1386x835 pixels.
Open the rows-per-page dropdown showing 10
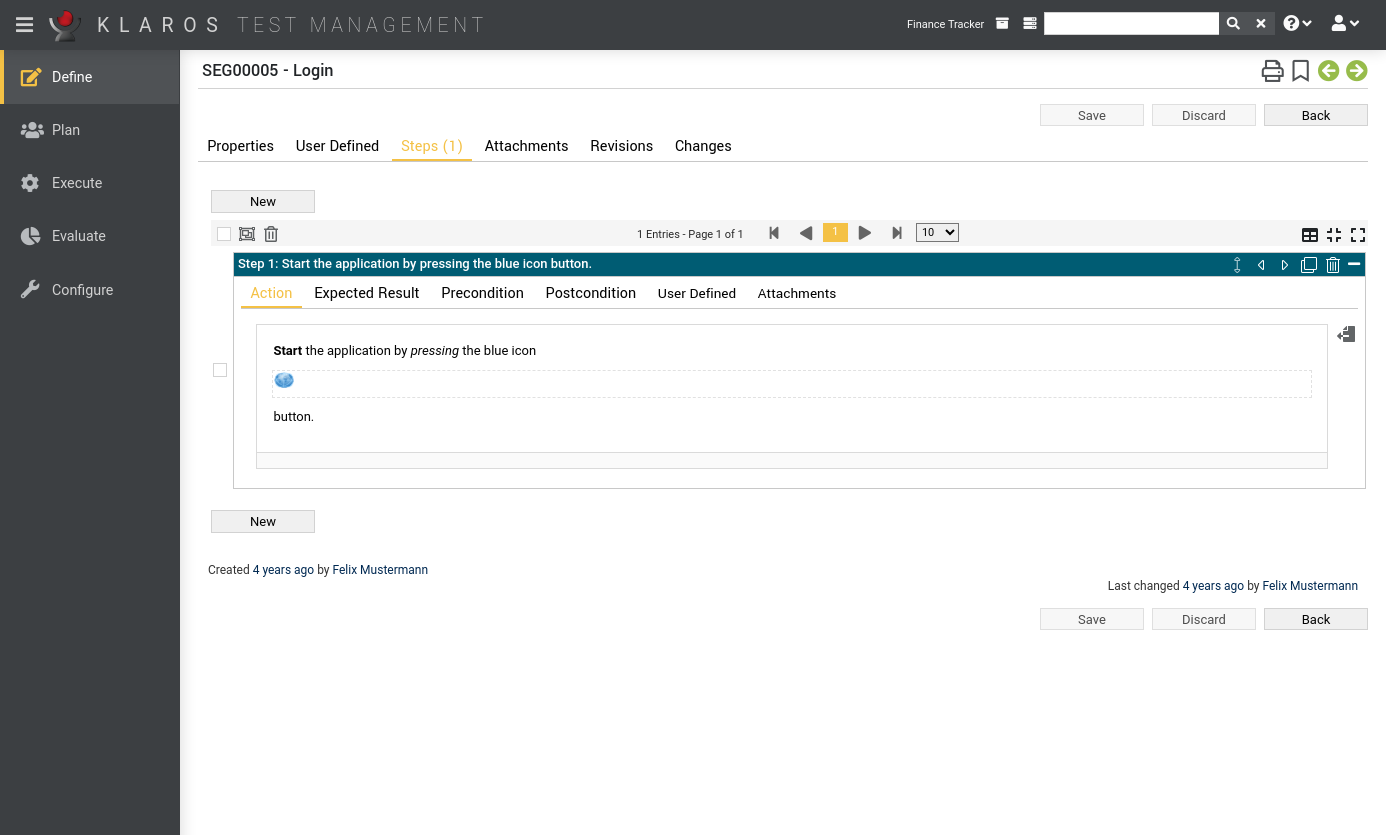pyautogui.click(x=937, y=233)
